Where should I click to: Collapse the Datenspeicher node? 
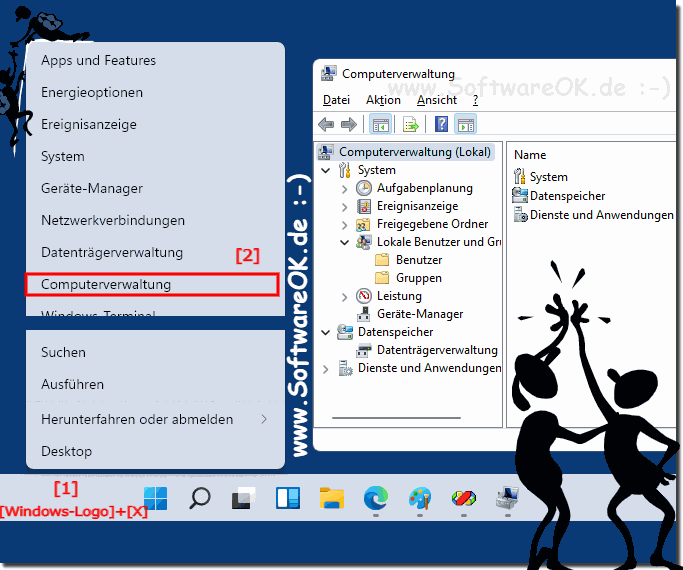point(325,333)
